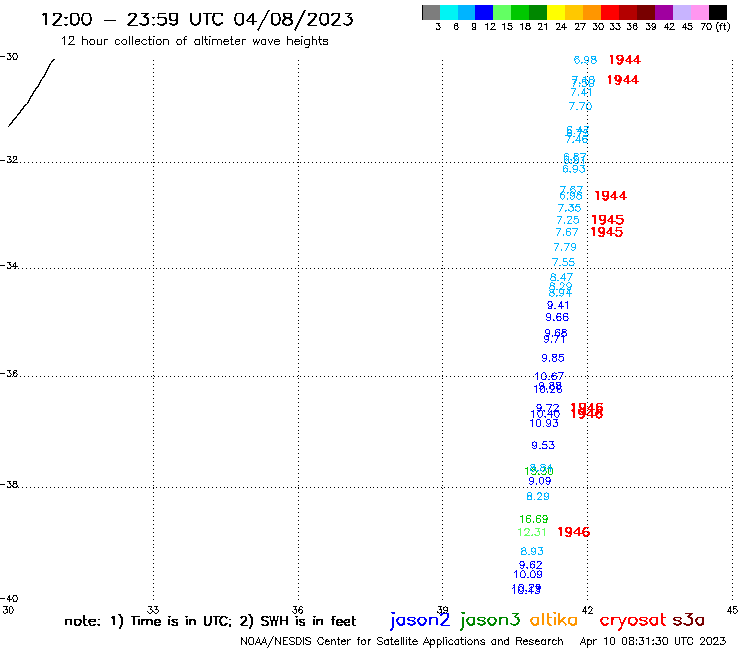740x650 pixels.
Task: Click the wave height value 10.93
Action: tap(544, 423)
